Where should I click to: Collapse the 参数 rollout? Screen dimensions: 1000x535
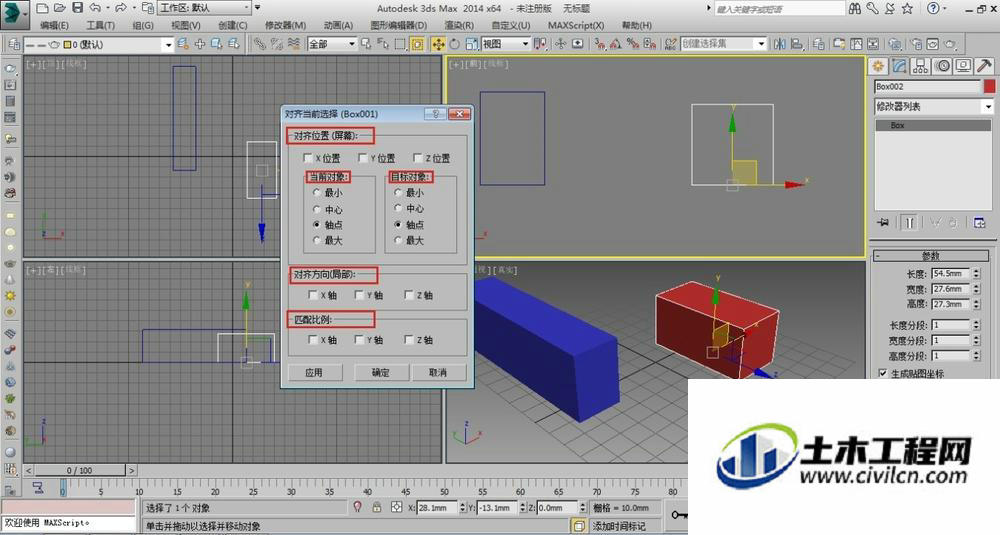[930, 256]
